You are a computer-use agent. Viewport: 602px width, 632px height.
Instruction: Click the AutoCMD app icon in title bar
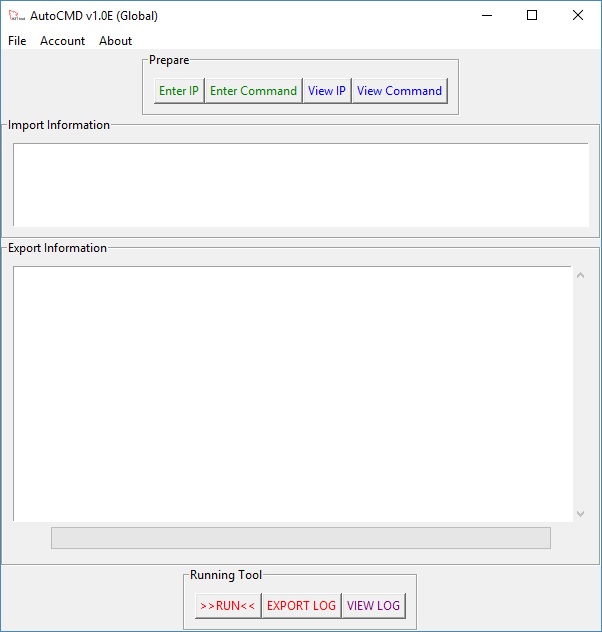[17, 16]
